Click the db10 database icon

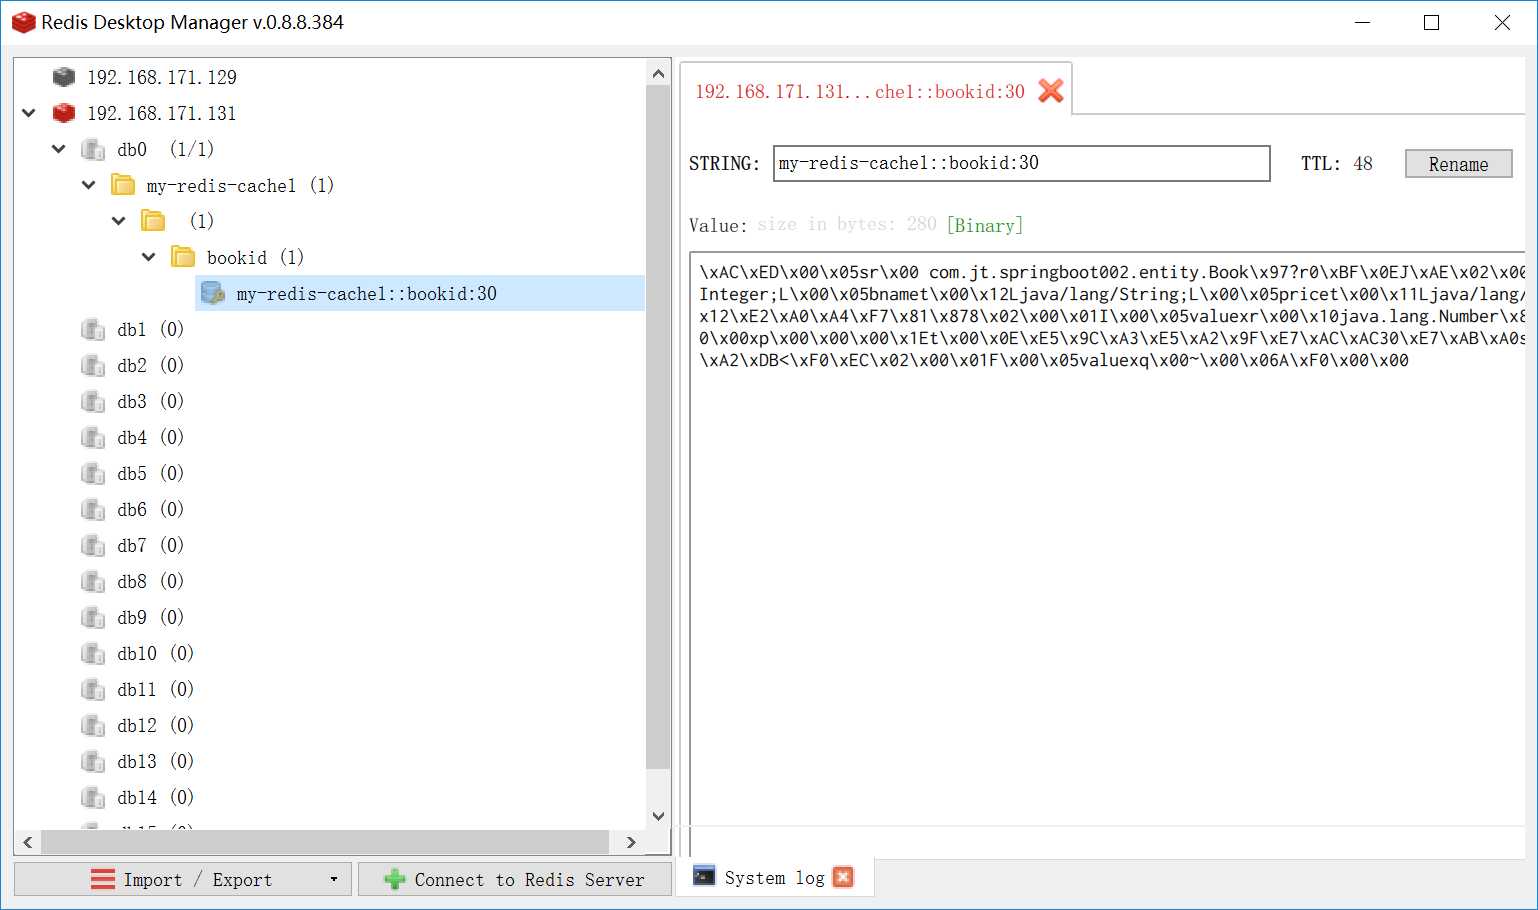coord(93,653)
